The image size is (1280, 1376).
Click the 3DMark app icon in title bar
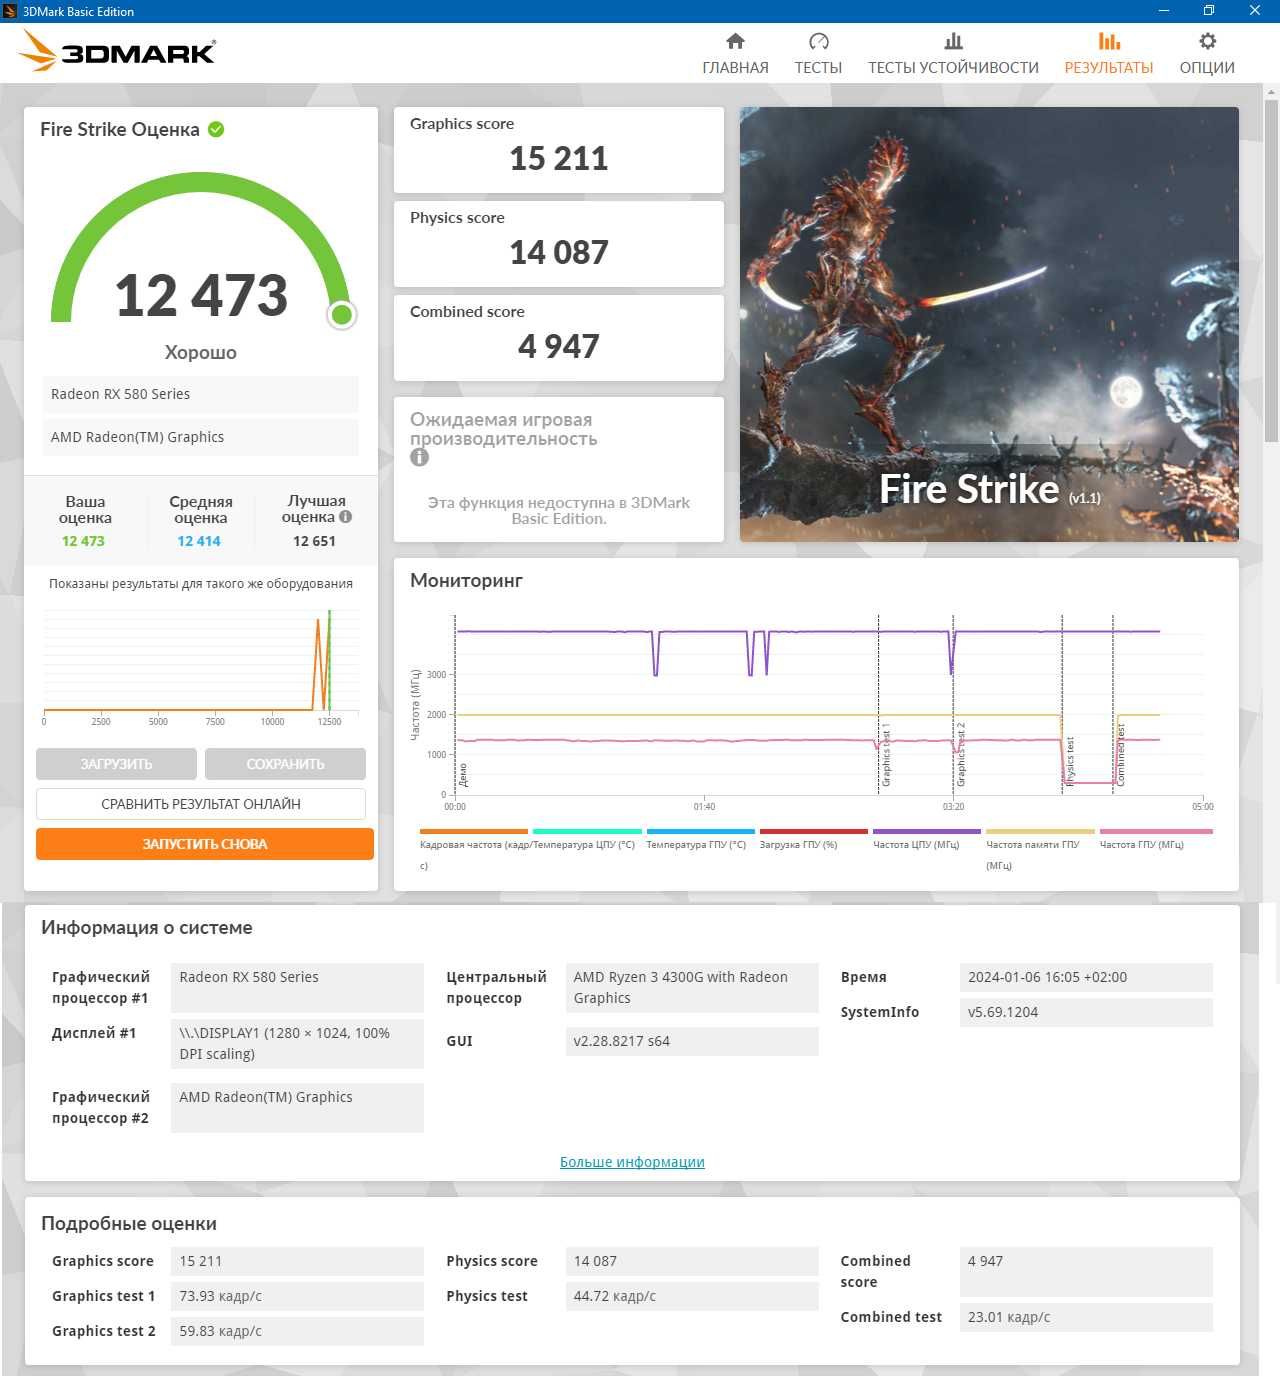(x=10, y=11)
